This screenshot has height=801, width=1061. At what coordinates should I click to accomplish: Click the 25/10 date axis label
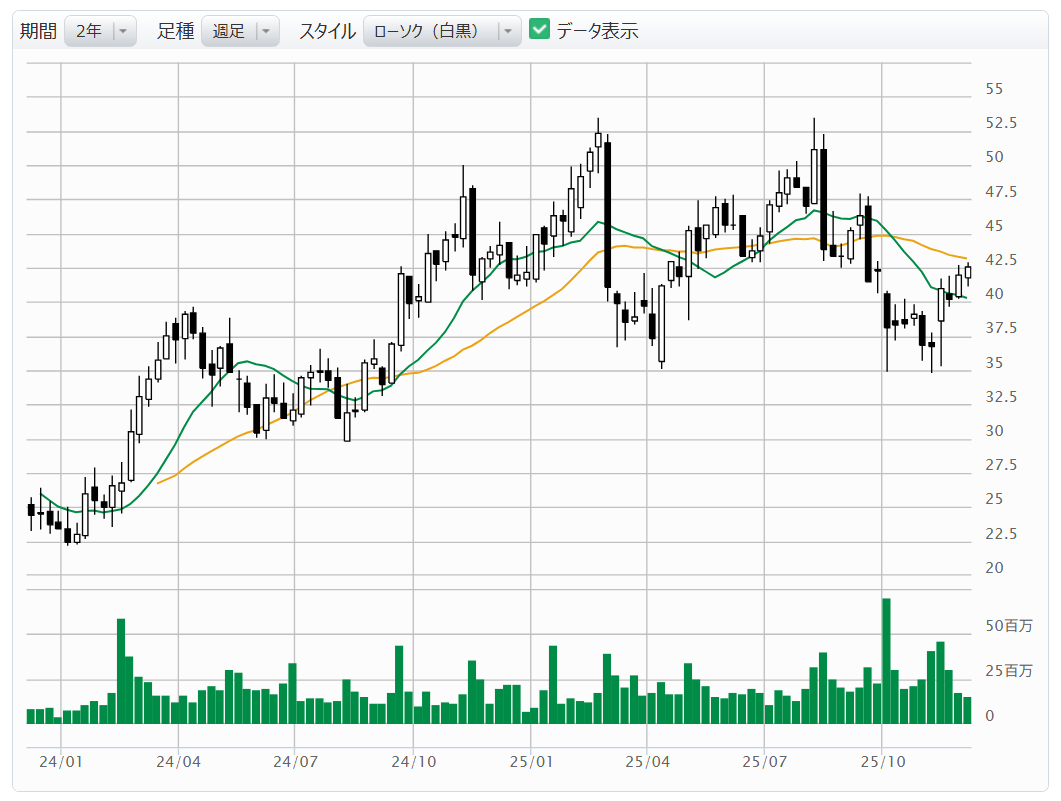click(x=881, y=762)
